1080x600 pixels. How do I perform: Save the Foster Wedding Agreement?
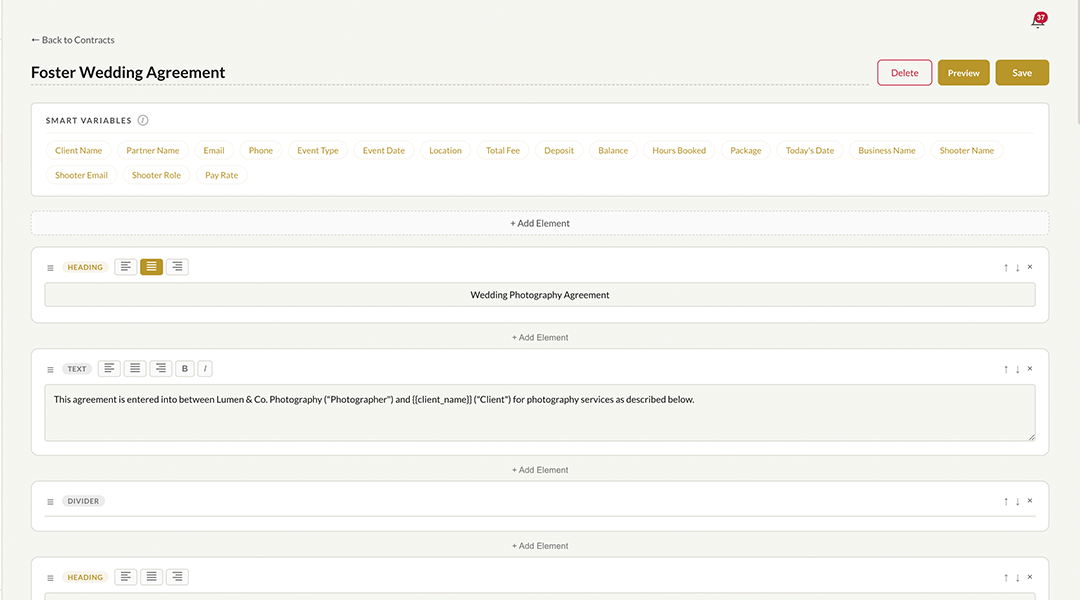[x=1021, y=72]
